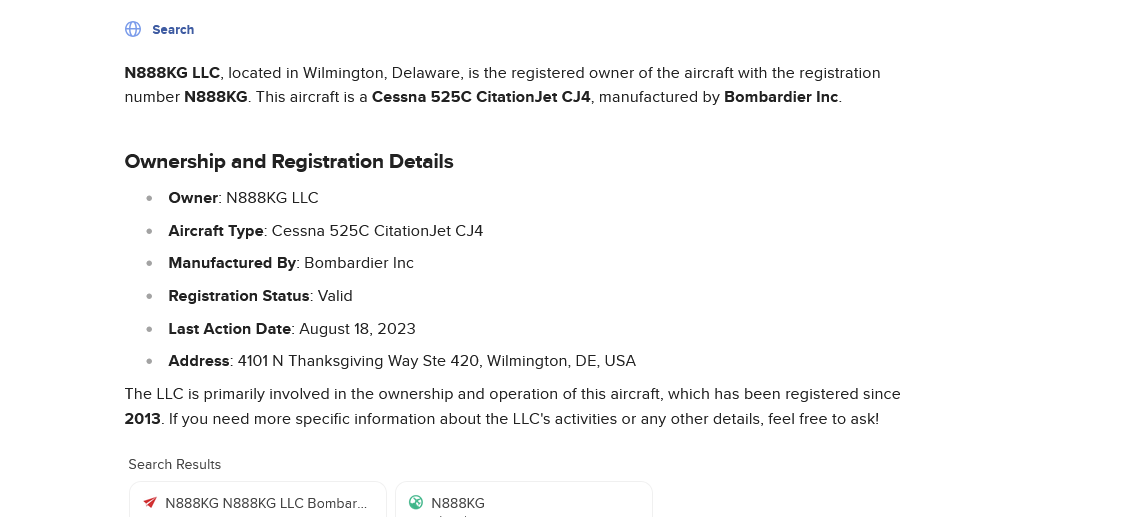The image size is (1123, 517).
Task: Click the Last Action Date line
Action: point(291,328)
